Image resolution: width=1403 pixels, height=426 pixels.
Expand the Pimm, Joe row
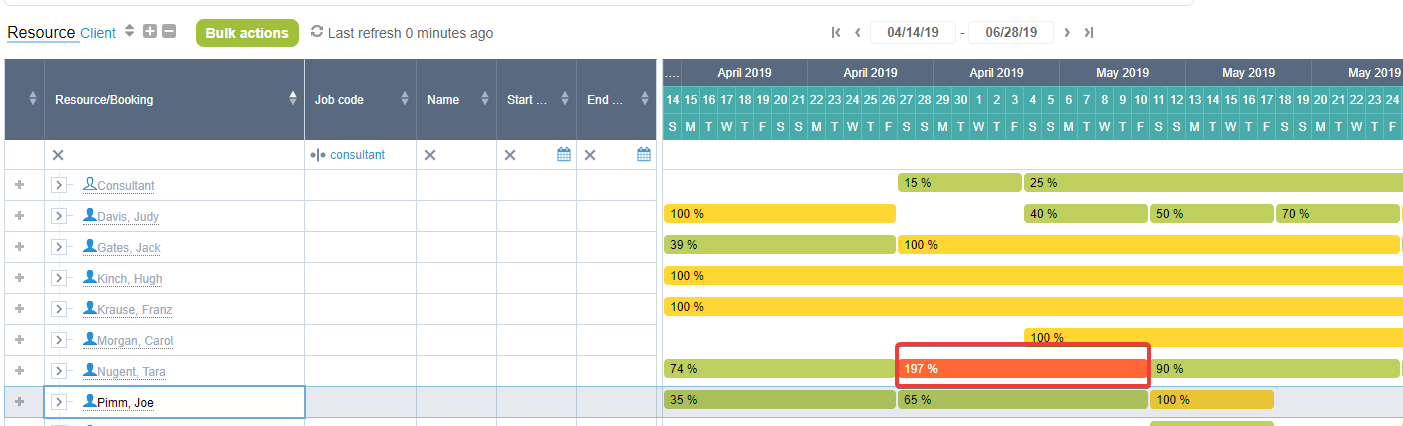click(58, 402)
